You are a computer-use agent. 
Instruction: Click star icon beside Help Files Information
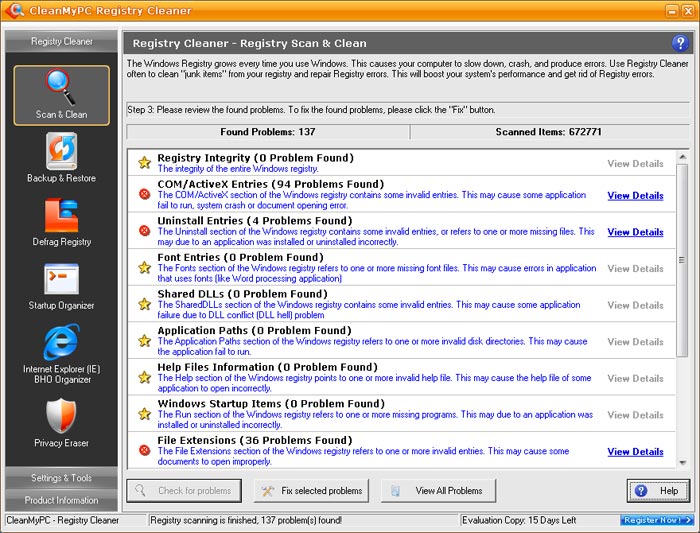[144, 377]
